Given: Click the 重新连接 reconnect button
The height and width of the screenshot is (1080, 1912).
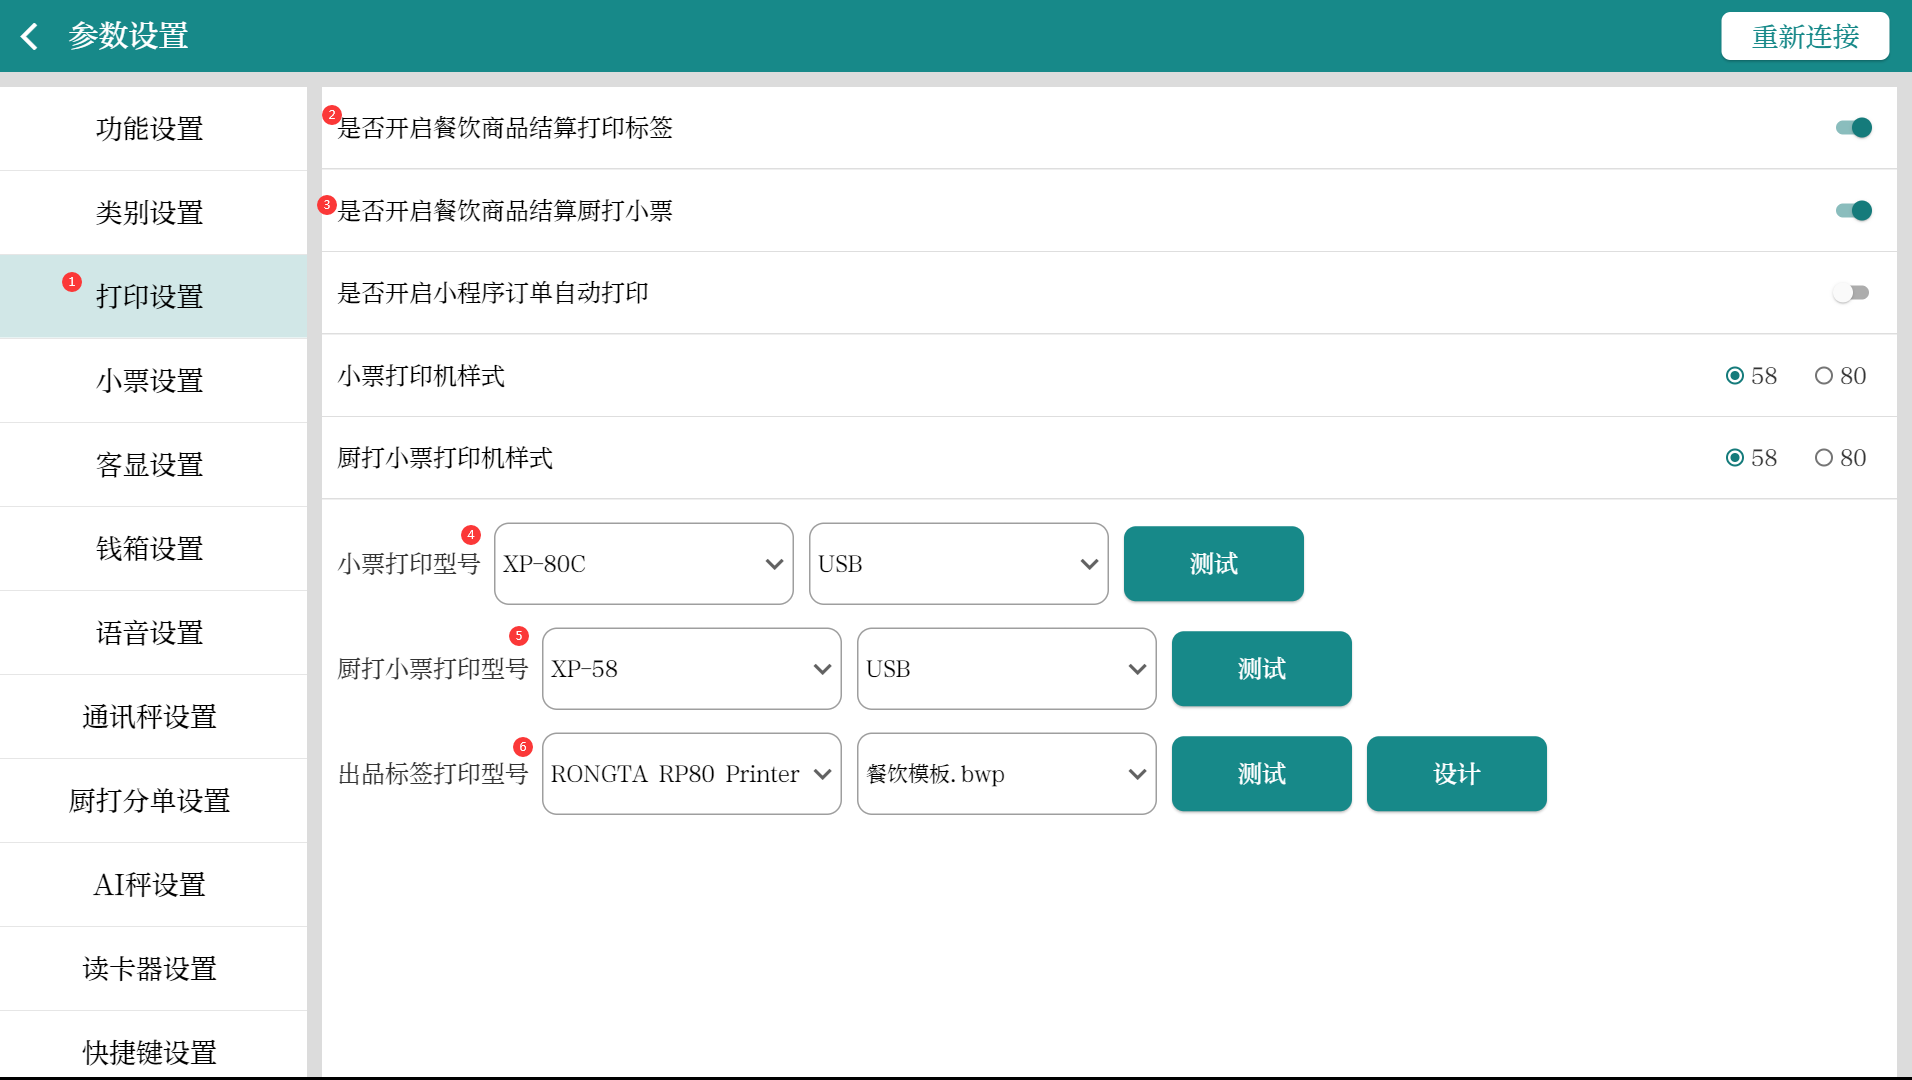Looking at the screenshot, I should pyautogui.click(x=1805, y=36).
